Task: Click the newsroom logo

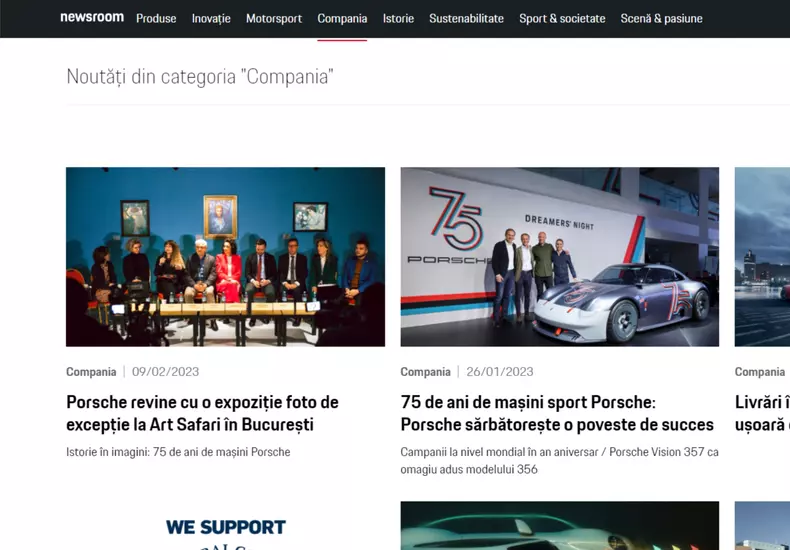Action: point(92,18)
